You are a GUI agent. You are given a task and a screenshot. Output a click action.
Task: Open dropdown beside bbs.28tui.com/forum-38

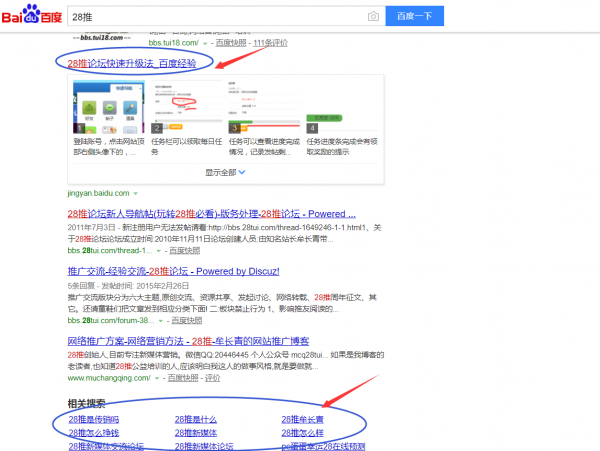coord(161,321)
